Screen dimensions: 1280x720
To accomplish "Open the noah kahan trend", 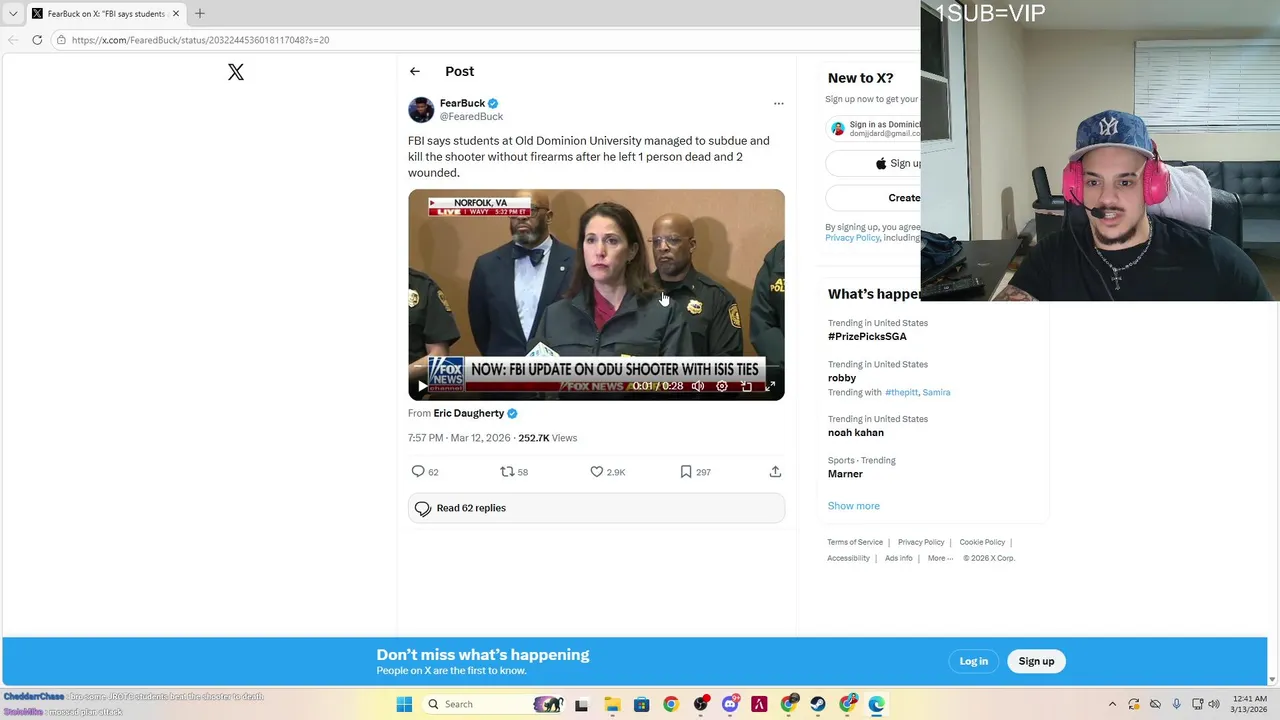I will [x=856, y=433].
